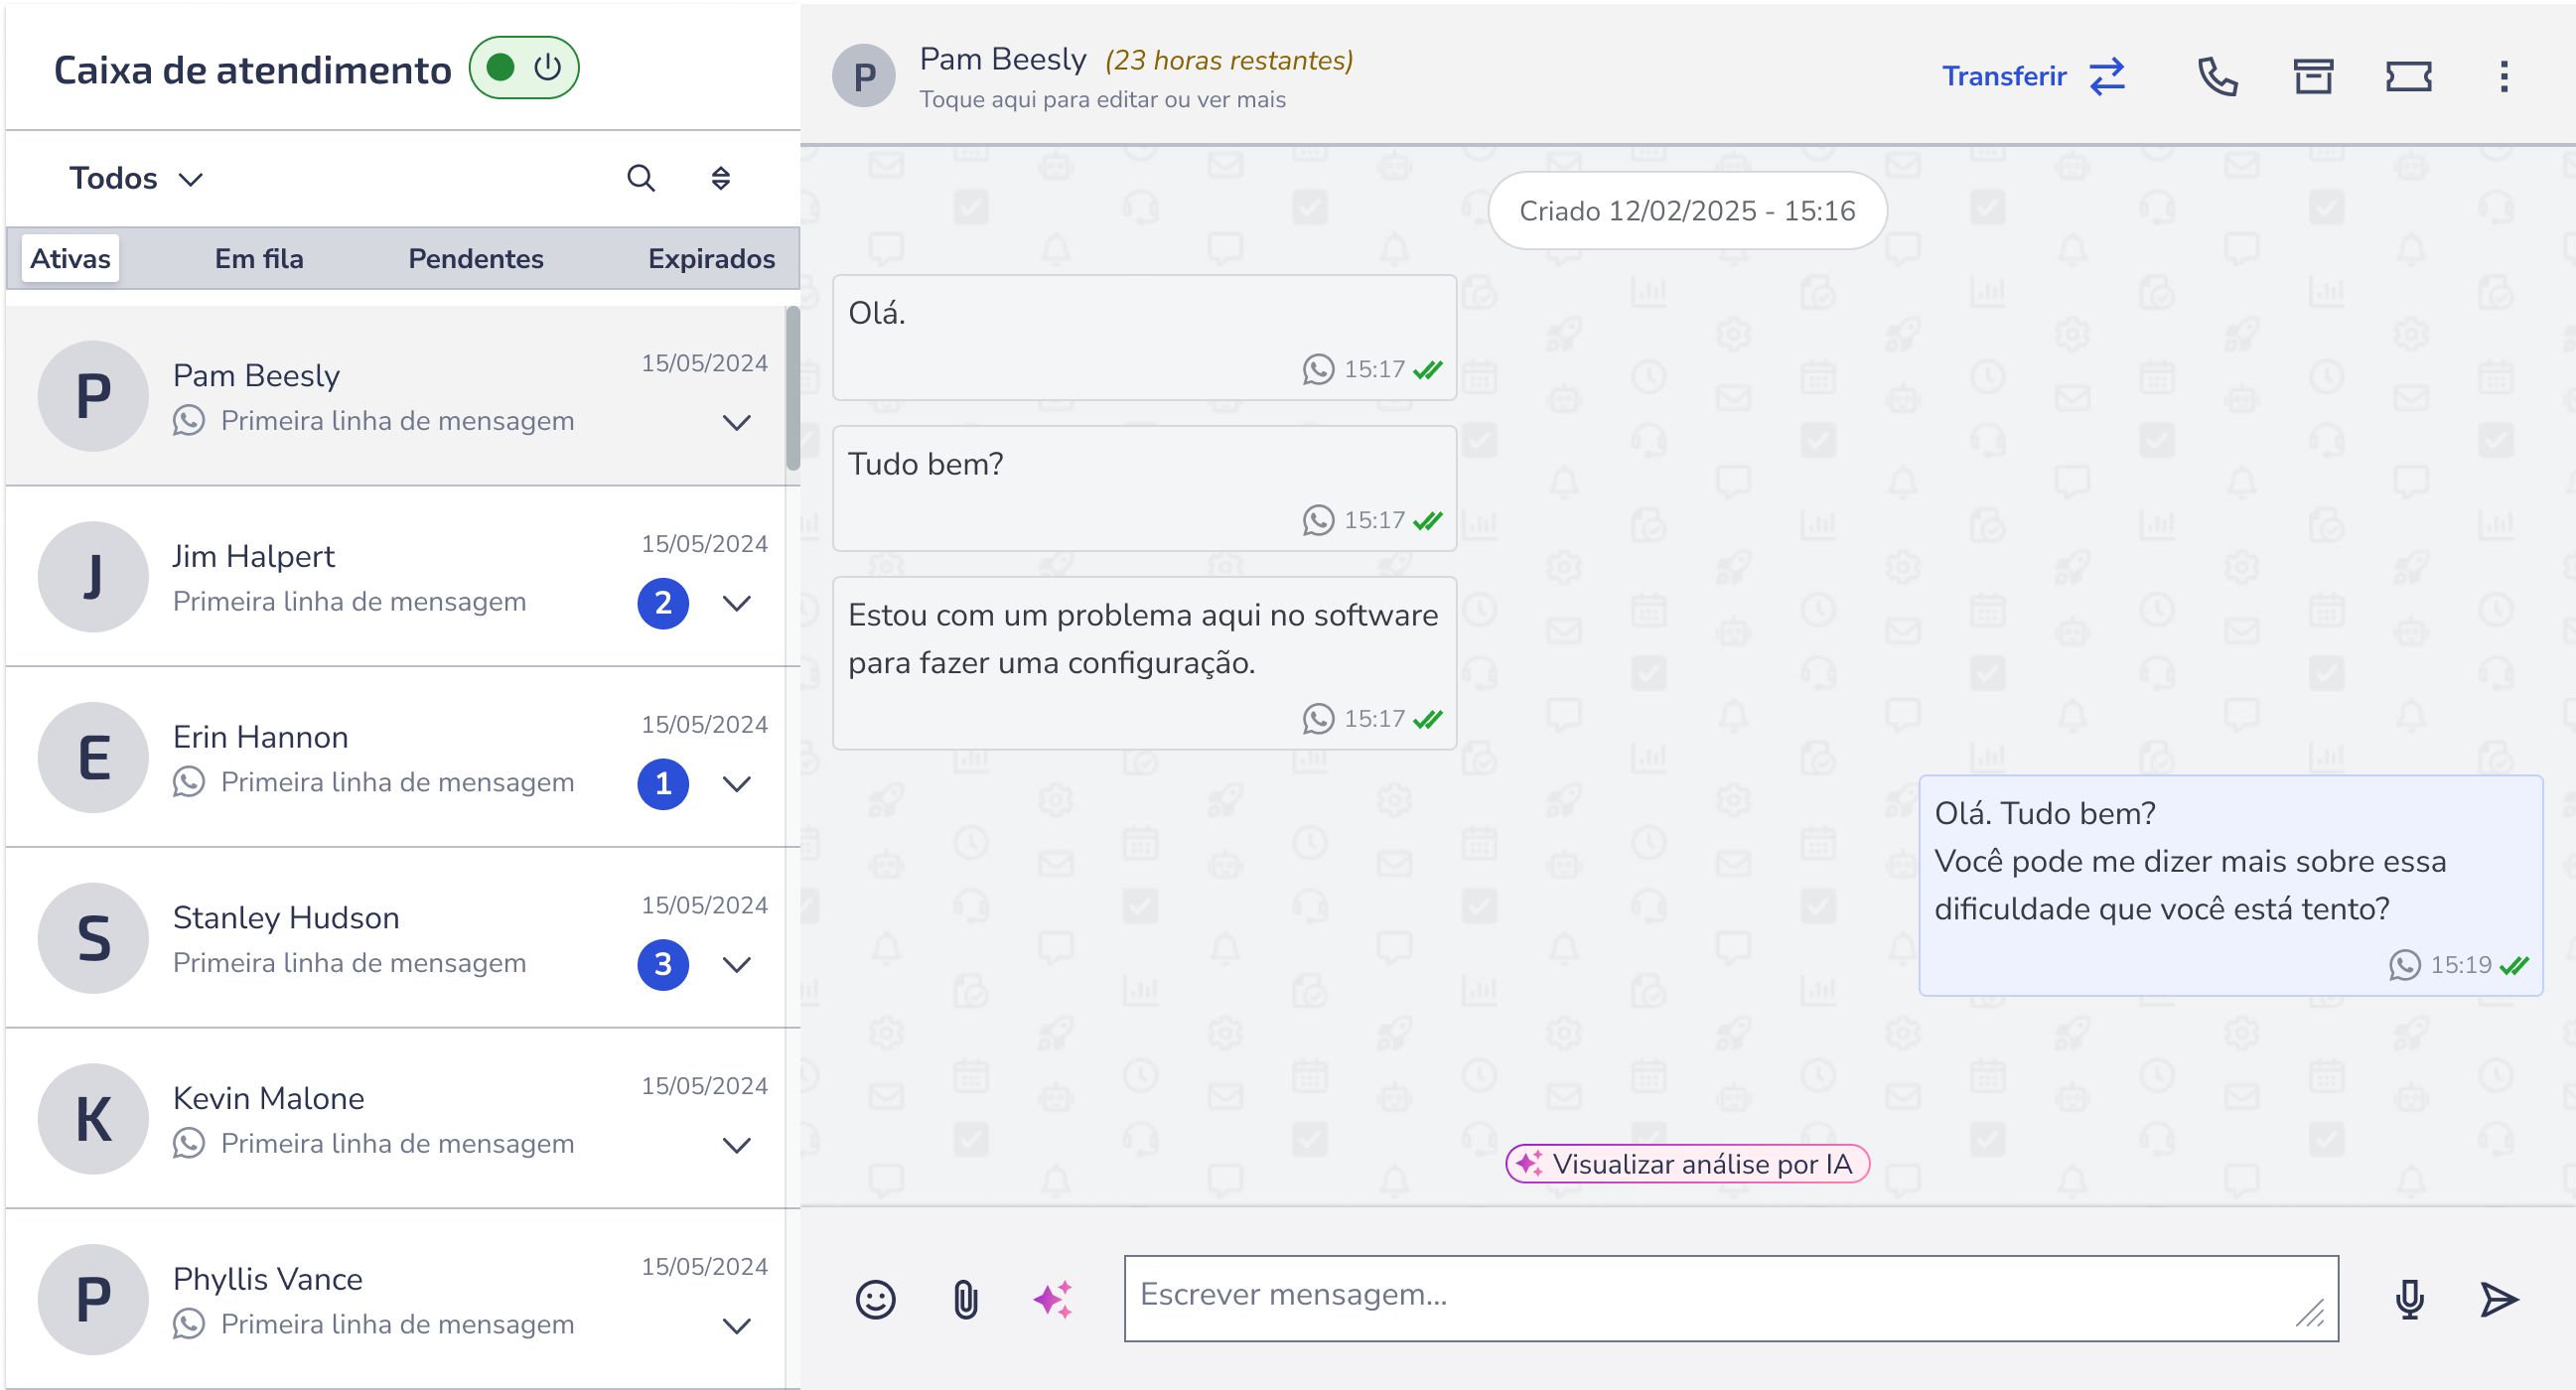Expand Jim Halpert conversation chevron
This screenshot has width=2576, height=1390.
point(737,603)
